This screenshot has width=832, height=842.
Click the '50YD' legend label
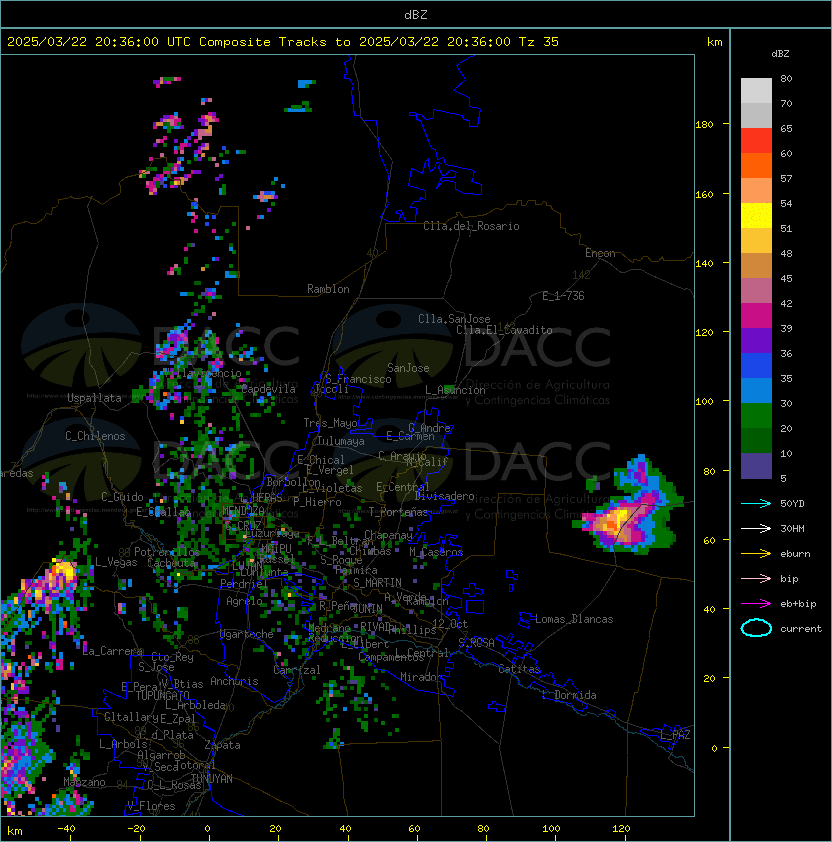point(792,504)
